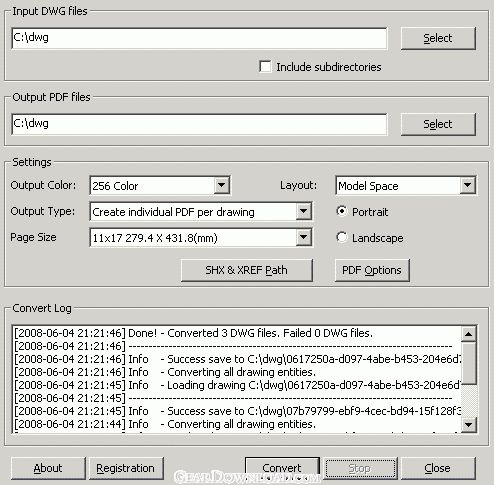494x485 pixels.
Task: Click the Convert Log scroll up arrow
Action: point(469,334)
